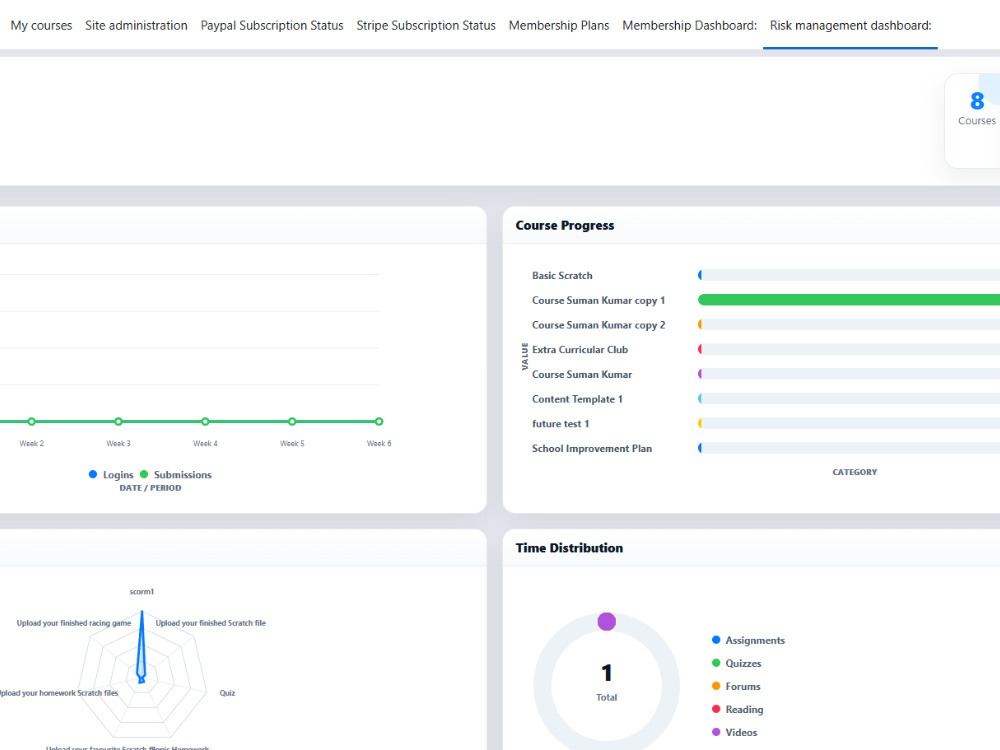The image size is (1000, 750).
Task: Click the Week 6 data point
Action: pyautogui.click(x=379, y=422)
